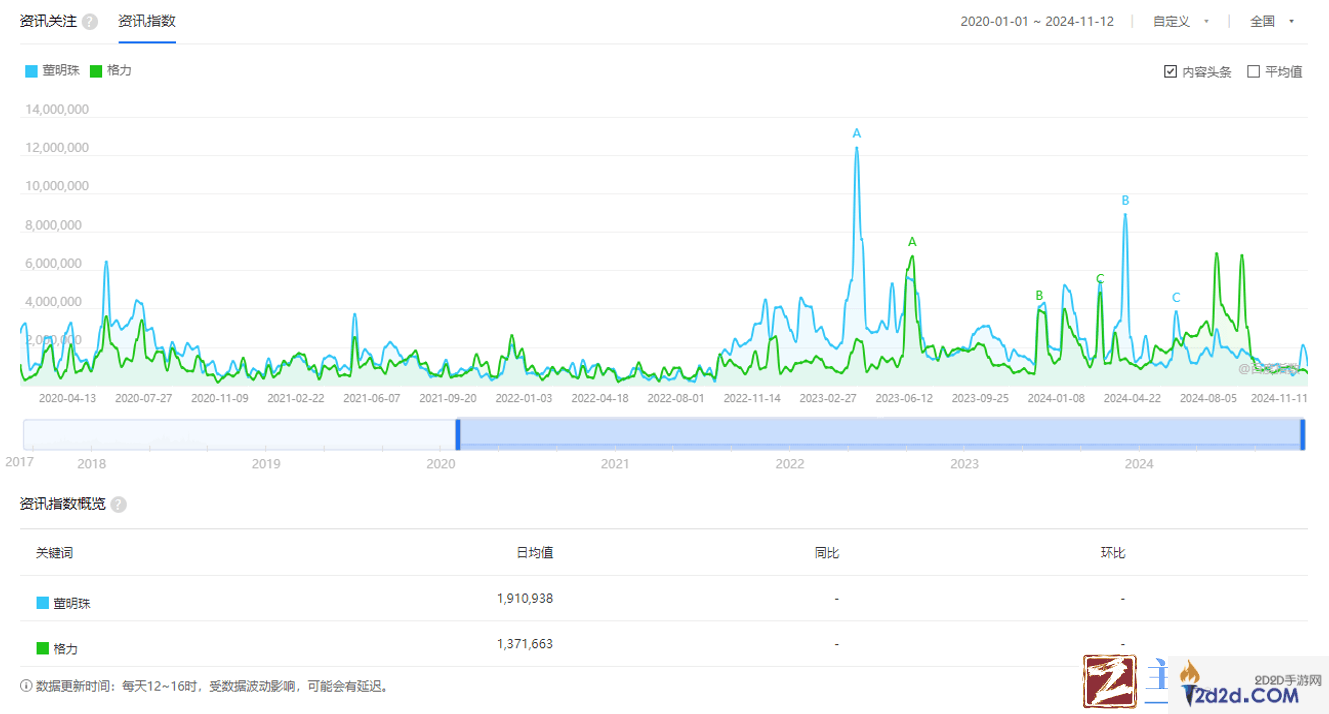Click the 2018 year label on the timeline
Viewport: 1329px width, 714px height.
[x=91, y=464]
